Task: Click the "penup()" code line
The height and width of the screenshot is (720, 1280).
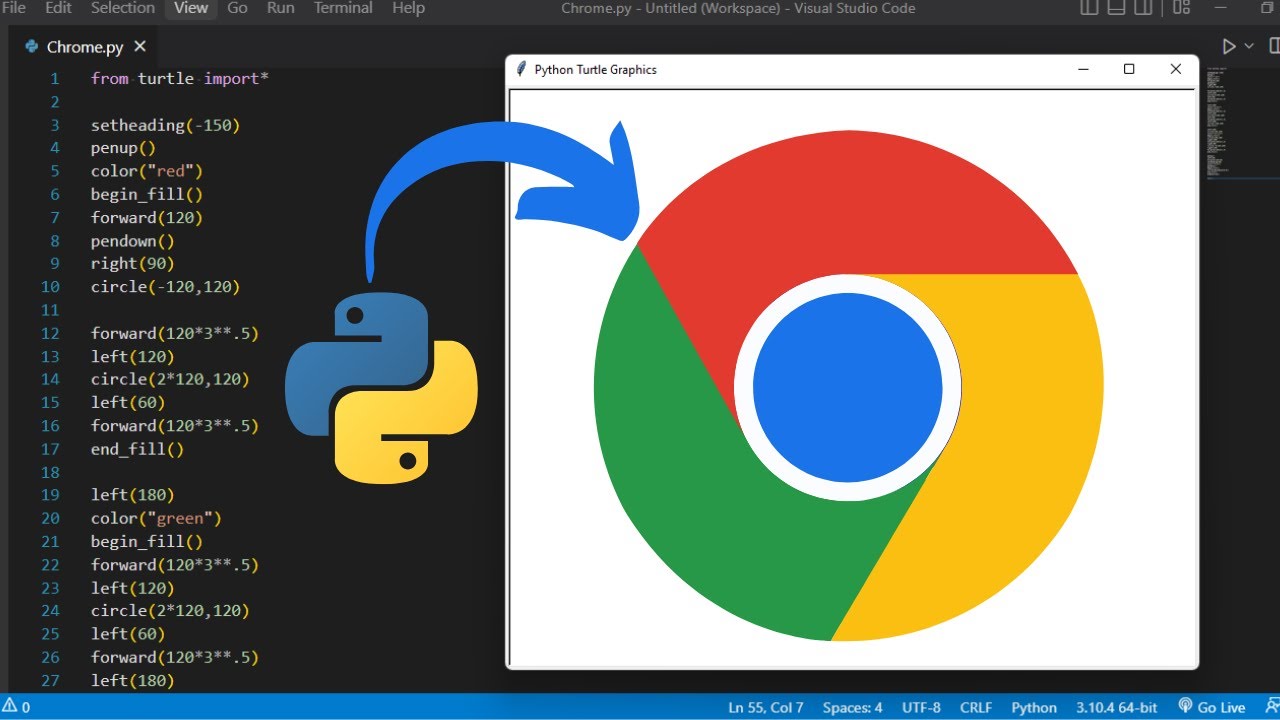Action: pos(123,148)
